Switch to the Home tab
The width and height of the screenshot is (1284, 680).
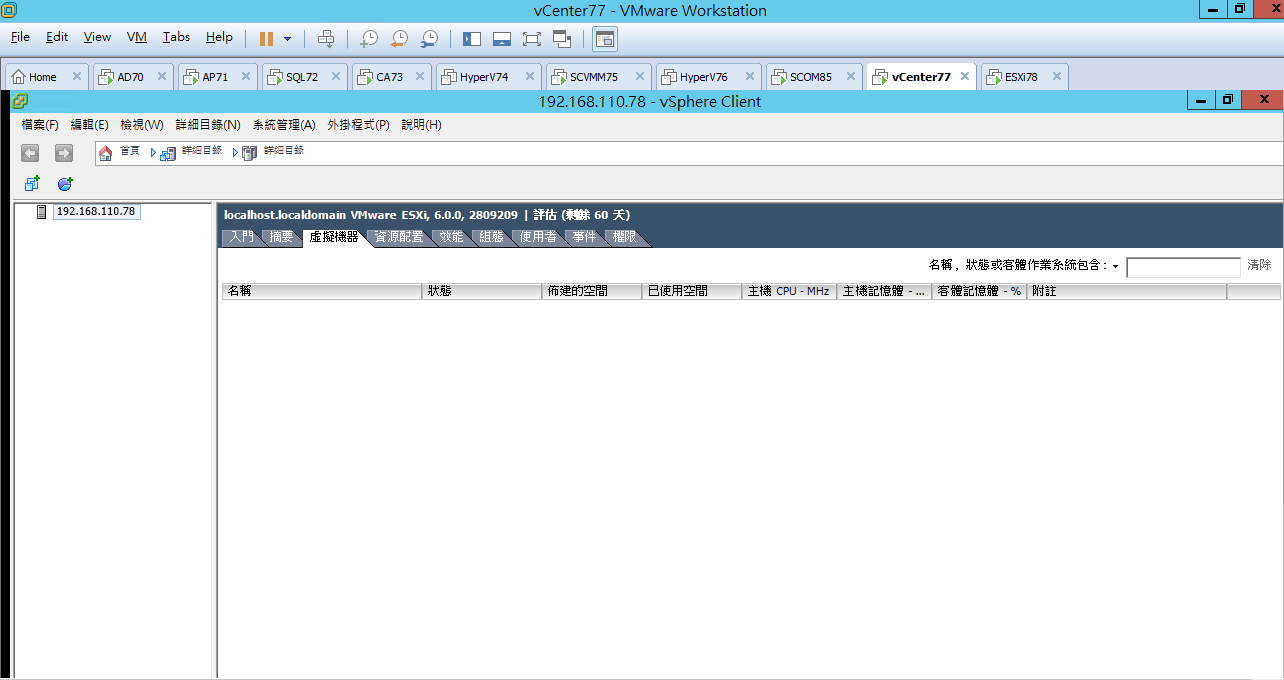42,77
